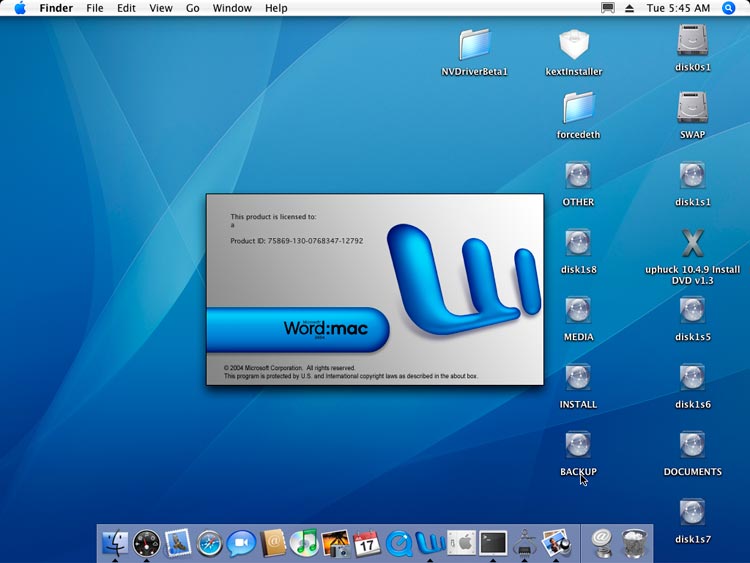Launch Safari compass icon in Dock
The width and height of the screenshot is (750, 563).
click(x=210, y=543)
